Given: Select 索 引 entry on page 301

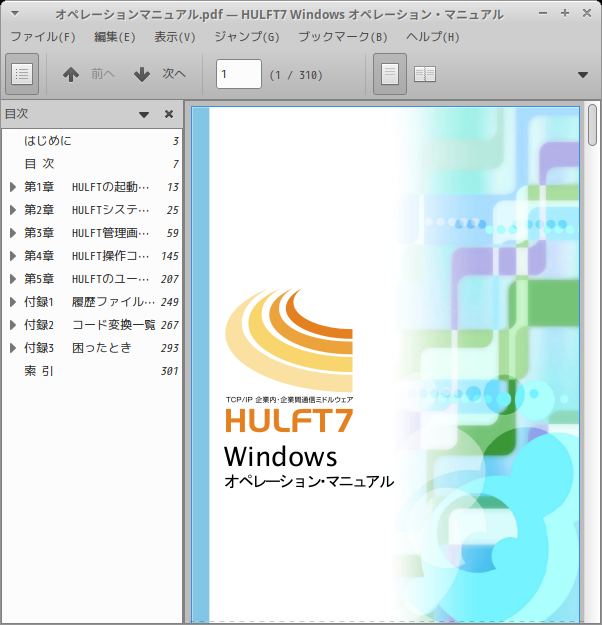Looking at the screenshot, I should tap(92, 371).
